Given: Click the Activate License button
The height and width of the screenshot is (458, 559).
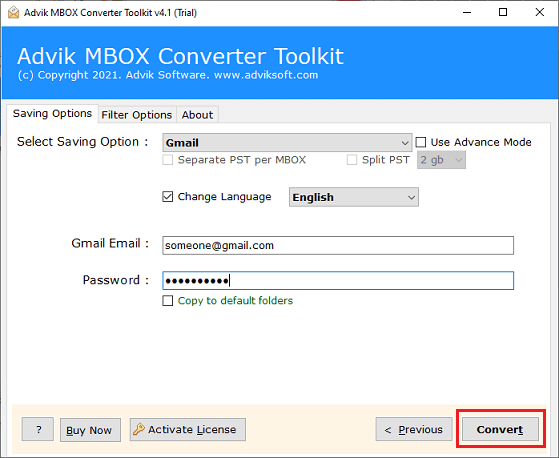Looking at the screenshot, I should pos(188,429).
